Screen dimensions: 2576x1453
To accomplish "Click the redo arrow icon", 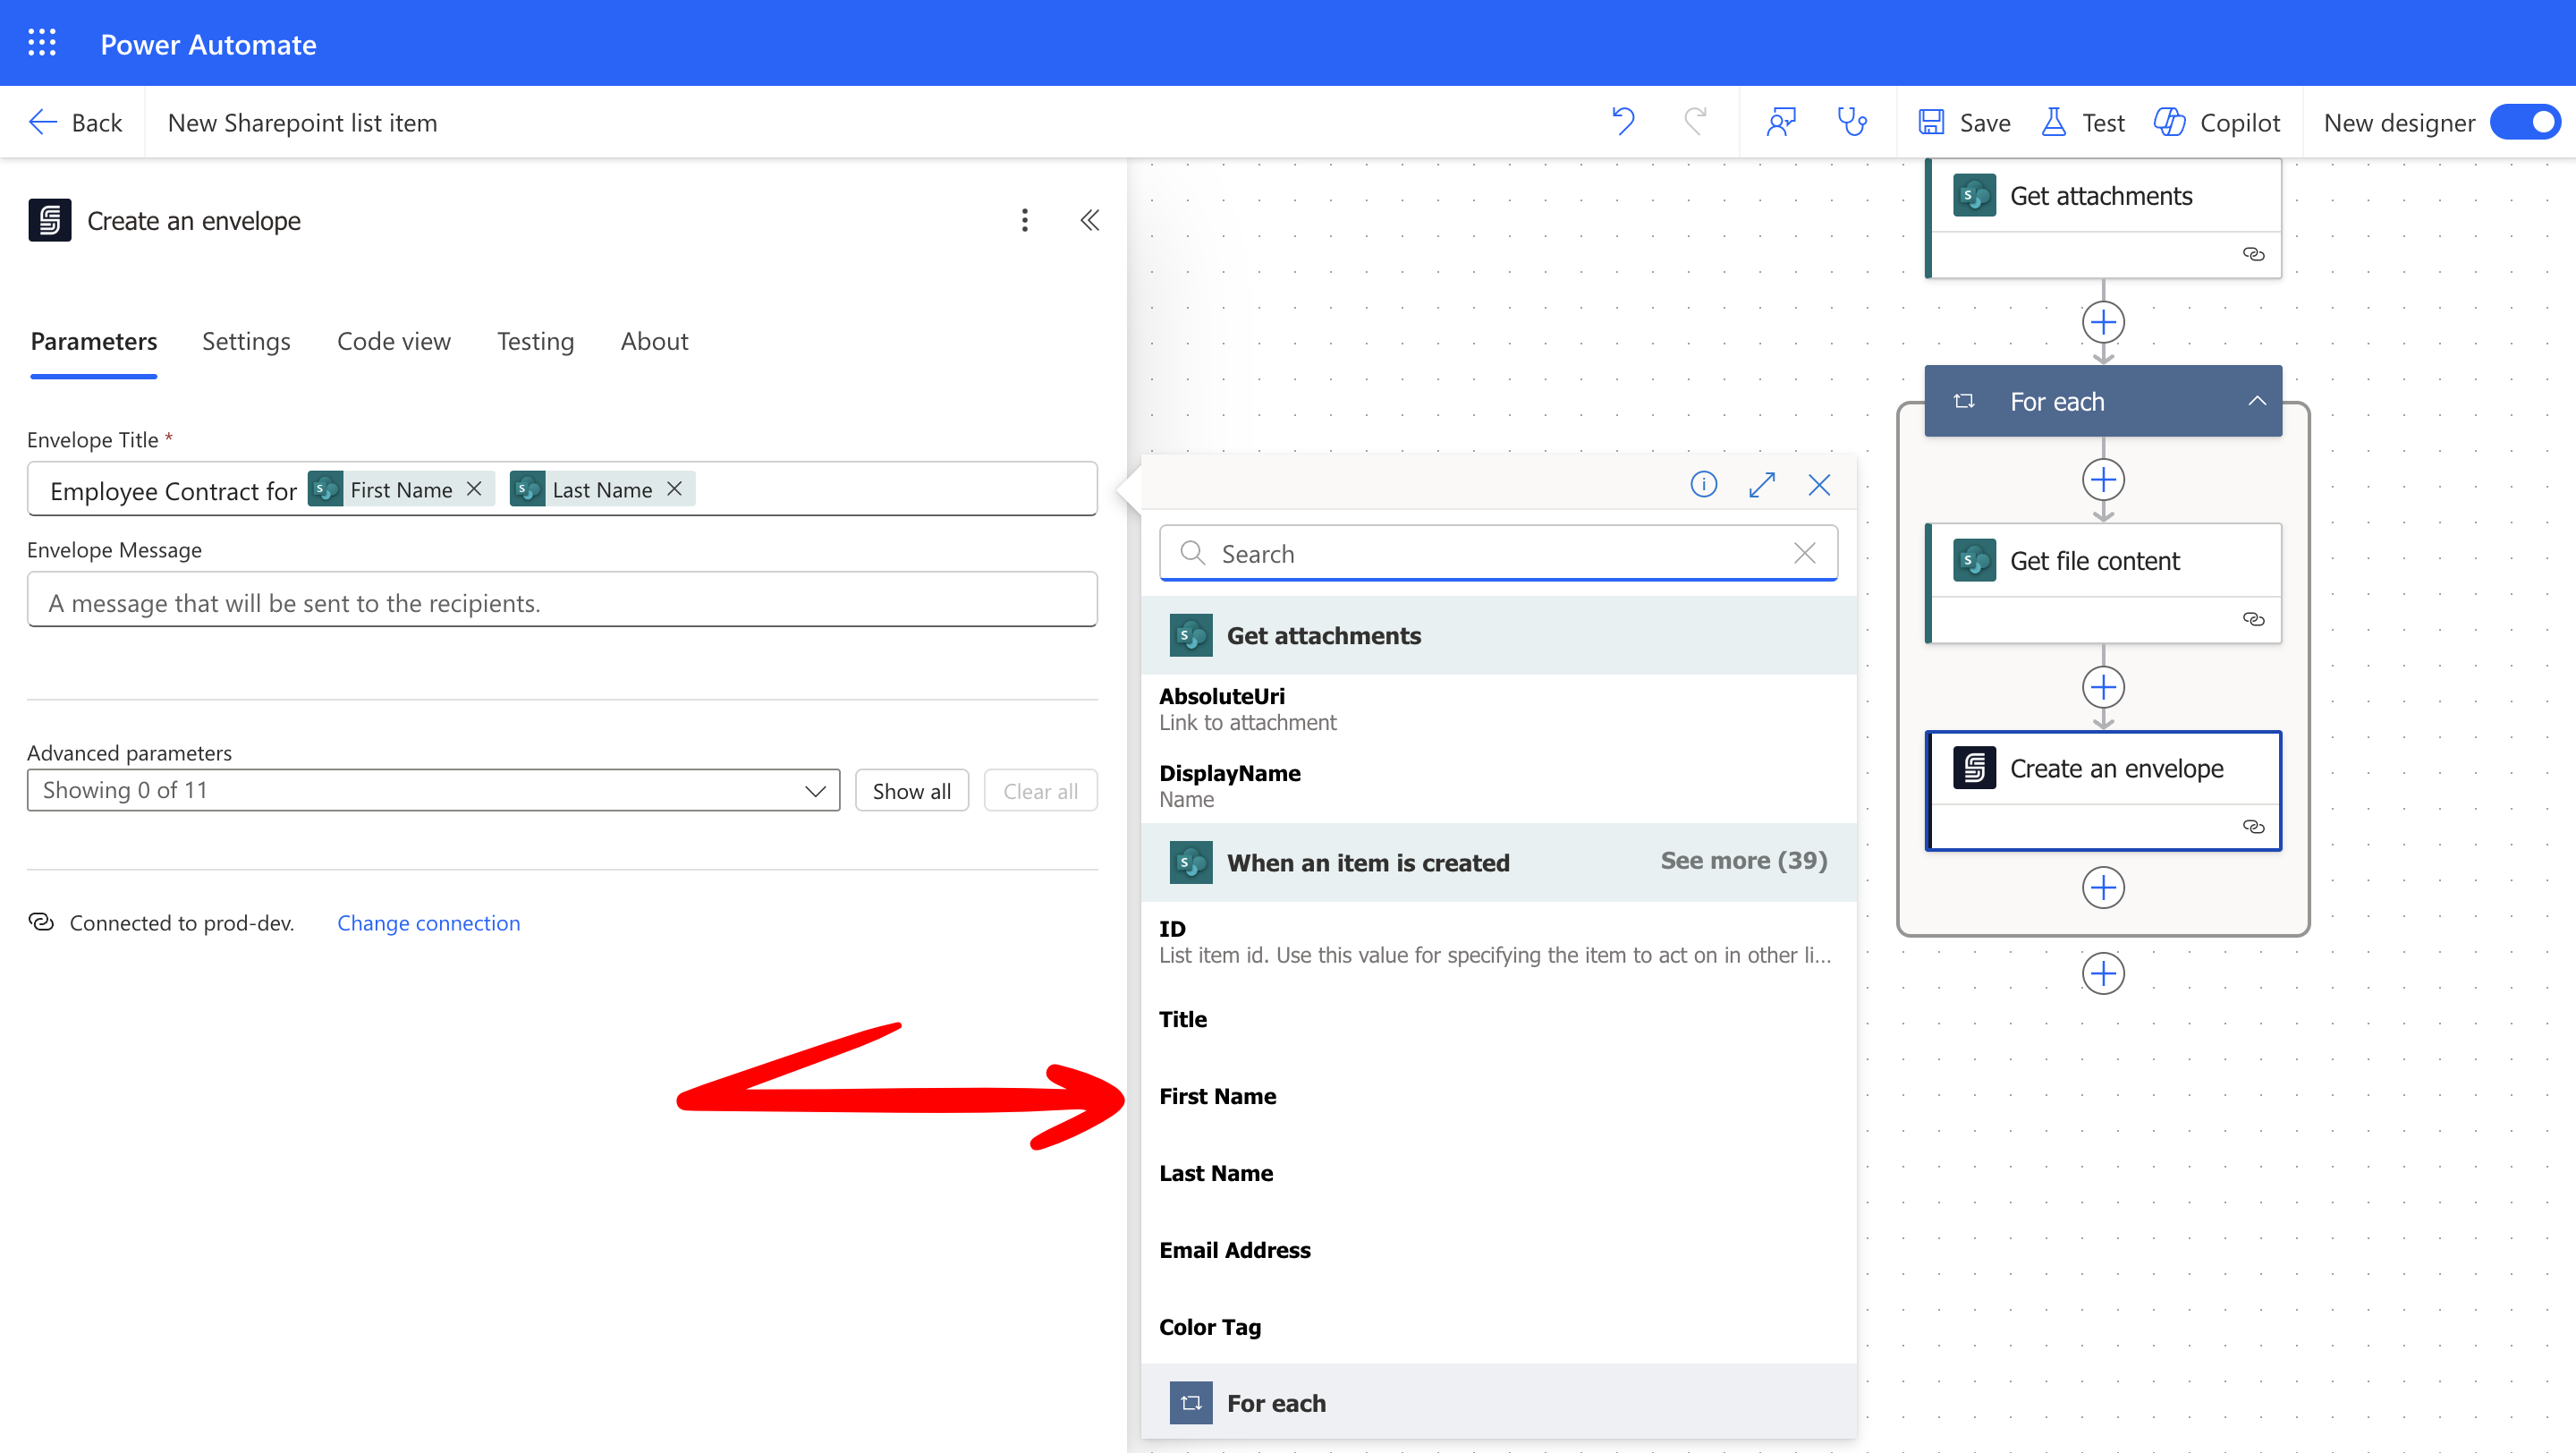I will (x=1696, y=121).
